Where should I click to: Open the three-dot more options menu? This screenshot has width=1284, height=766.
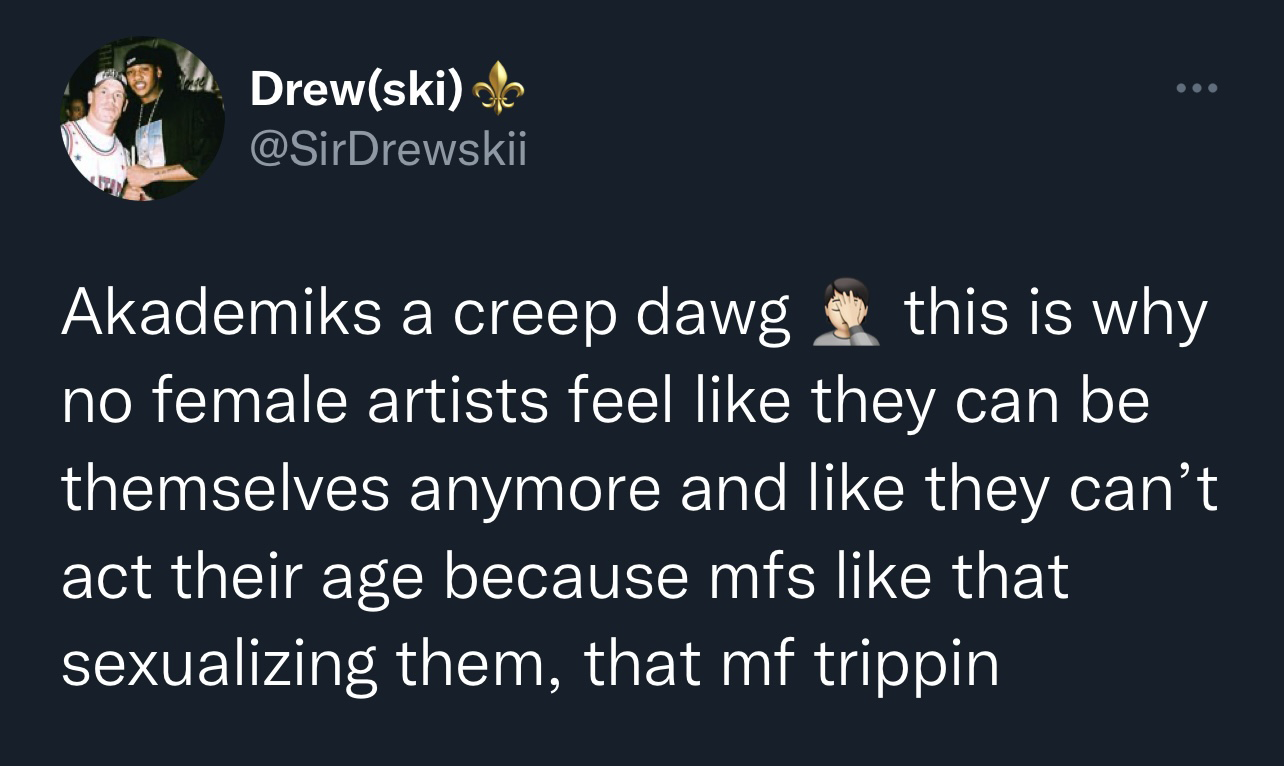tap(1198, 88)
